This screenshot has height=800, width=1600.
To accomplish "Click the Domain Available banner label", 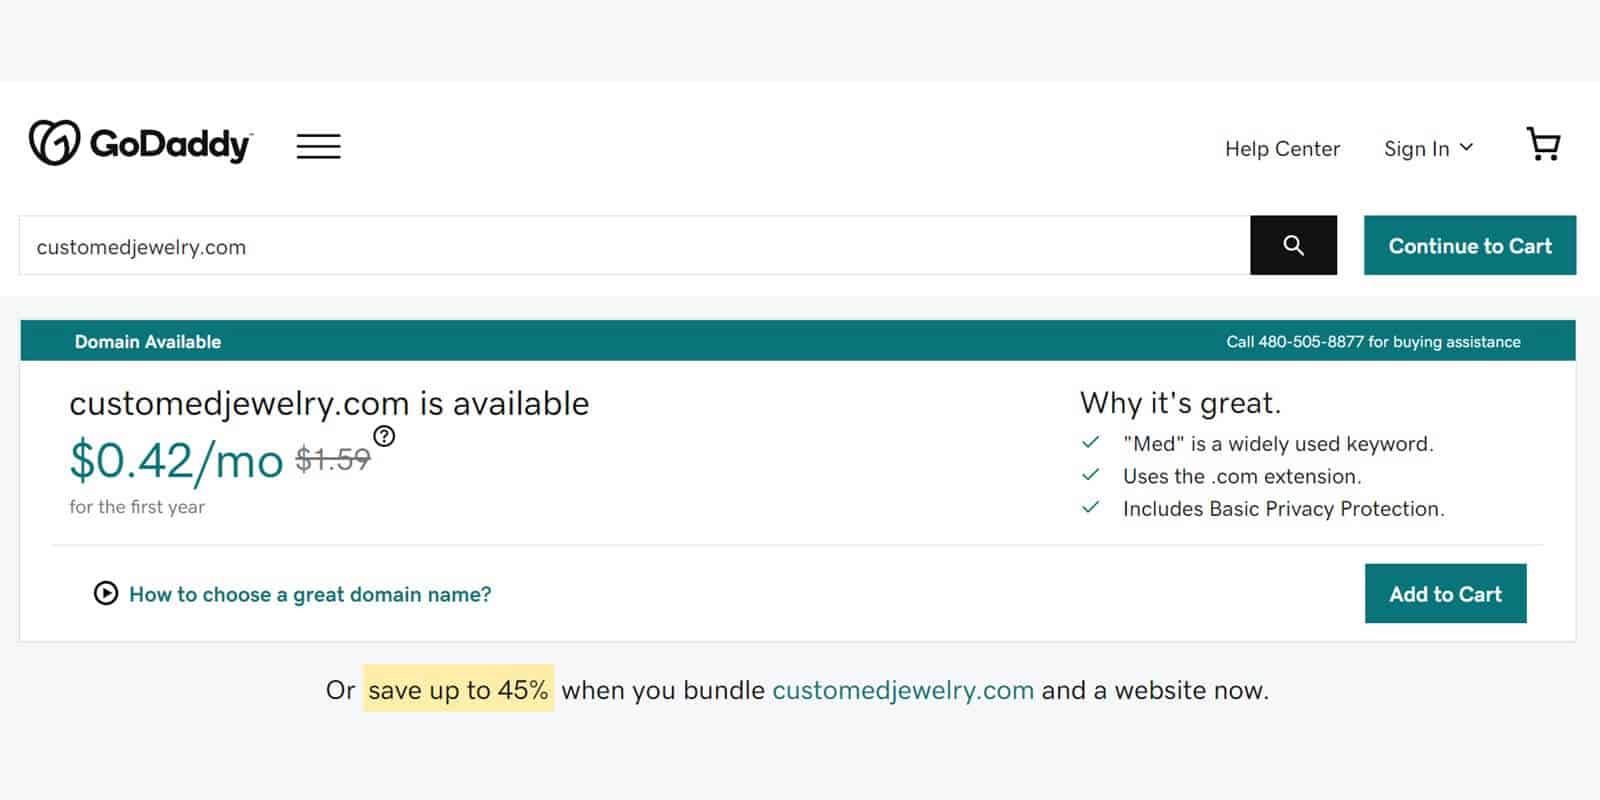I will 148,341.
